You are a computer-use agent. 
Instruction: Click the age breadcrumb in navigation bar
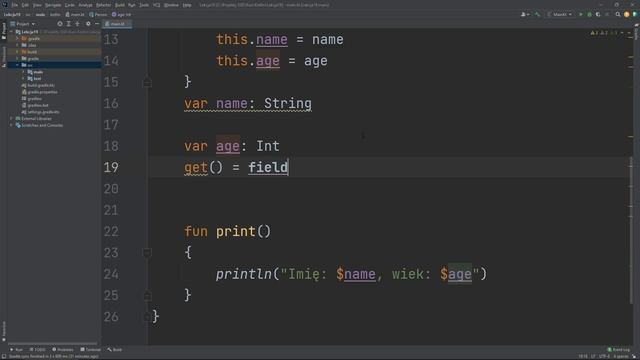(x=122, y=15)
